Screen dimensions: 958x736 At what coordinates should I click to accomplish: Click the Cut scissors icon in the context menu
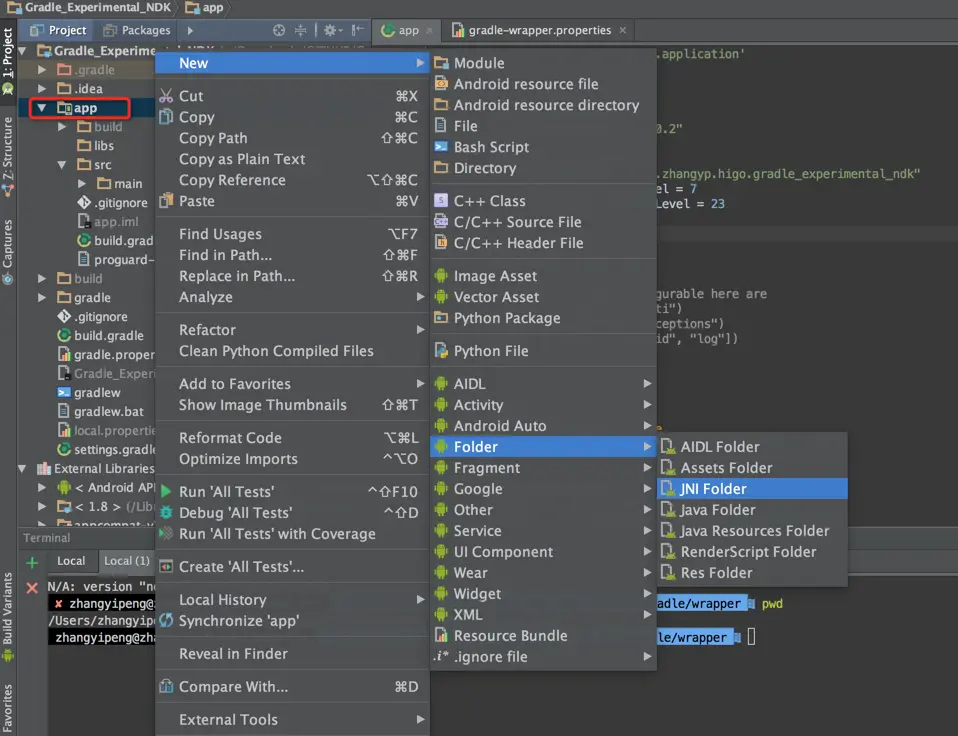pyautogui.click(x=166, y=96)
